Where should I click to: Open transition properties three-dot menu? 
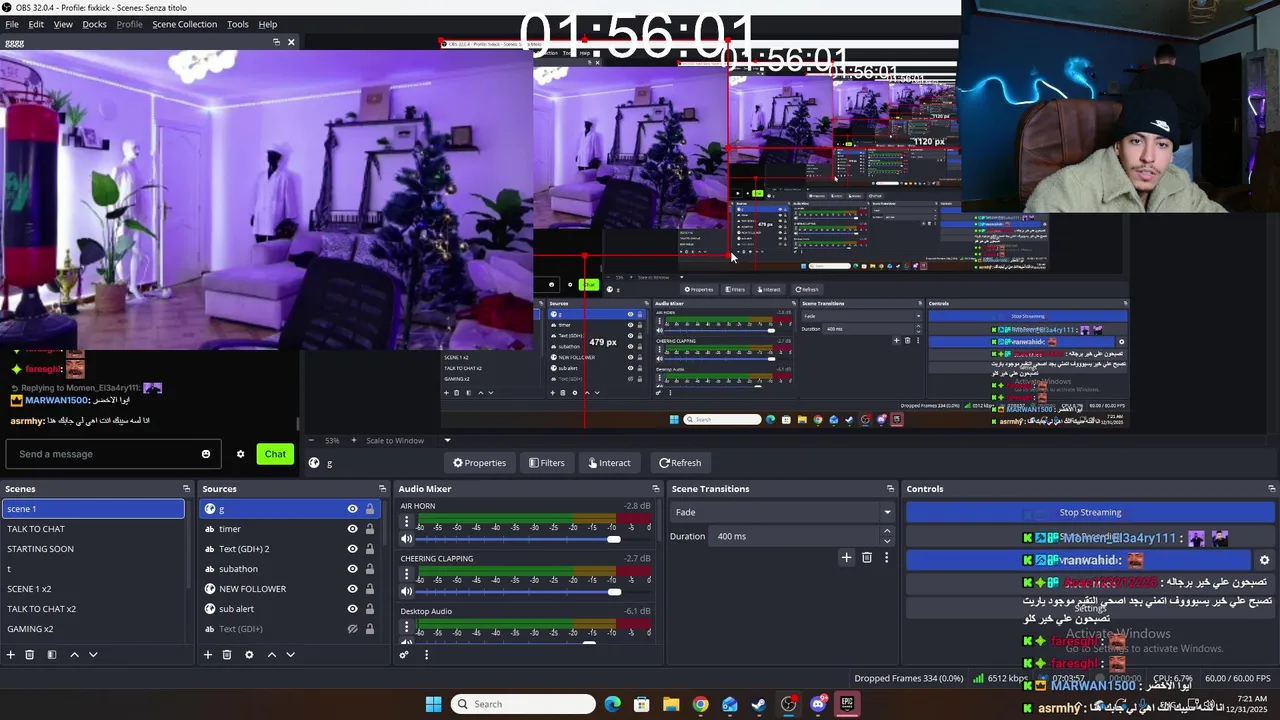886,557
